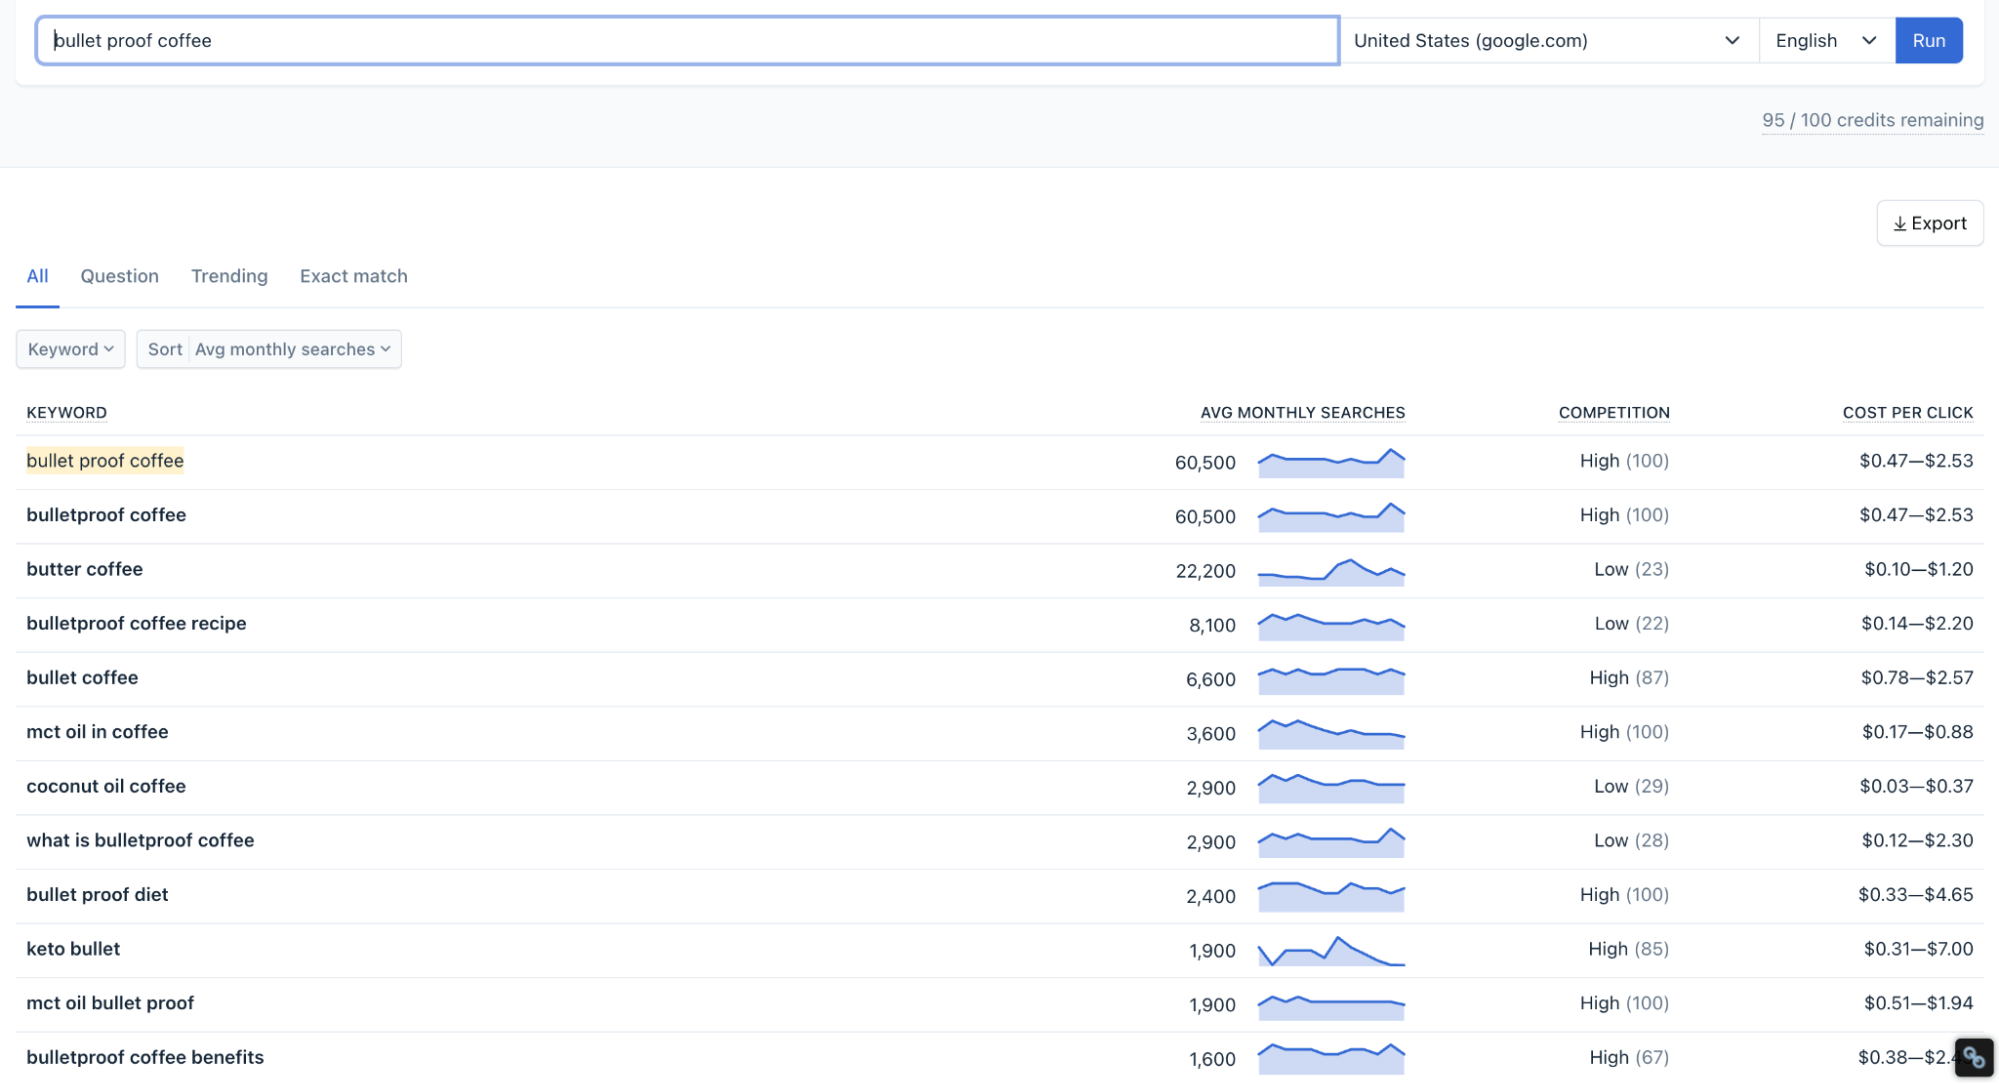The height and width of the screenshot is (1084, 1999).
Task: Click the mct oil in coffee keyword
Action: click(x=97, y=732)
